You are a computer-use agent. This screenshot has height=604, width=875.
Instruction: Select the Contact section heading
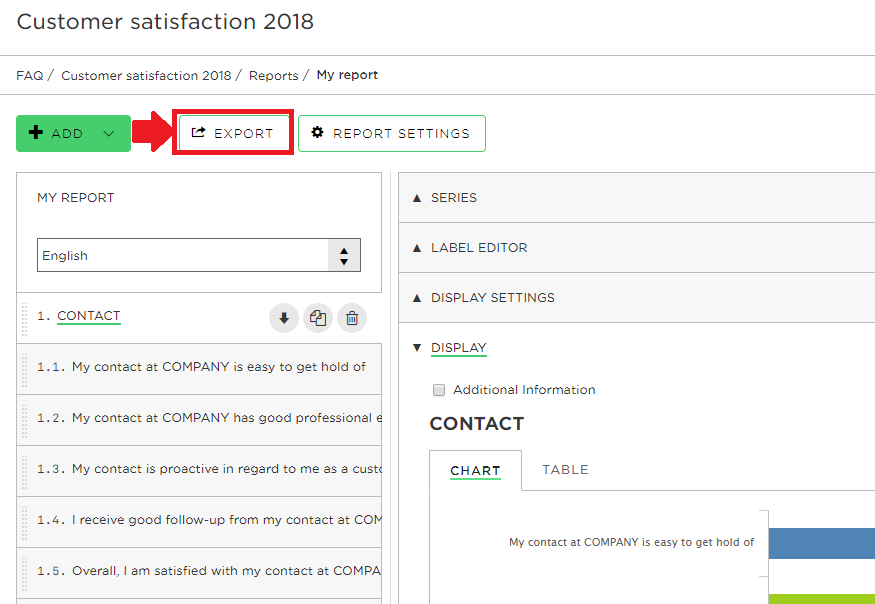click(89, 316)
